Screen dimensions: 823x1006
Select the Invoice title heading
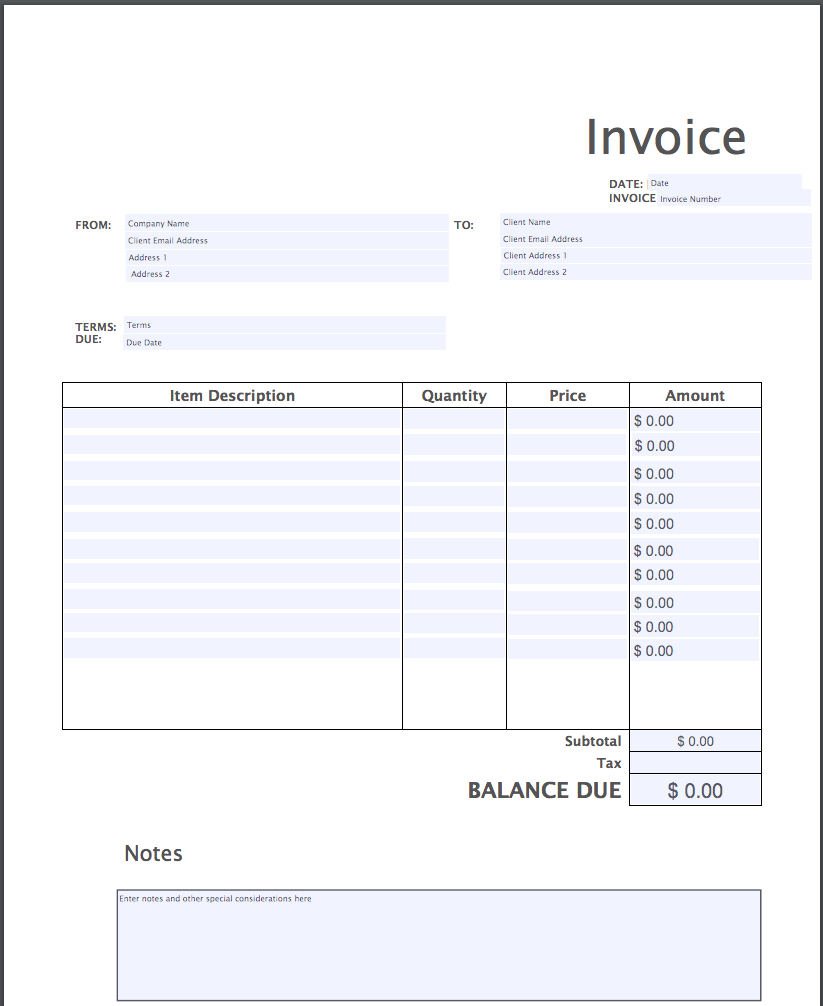(x=667, y=137)
